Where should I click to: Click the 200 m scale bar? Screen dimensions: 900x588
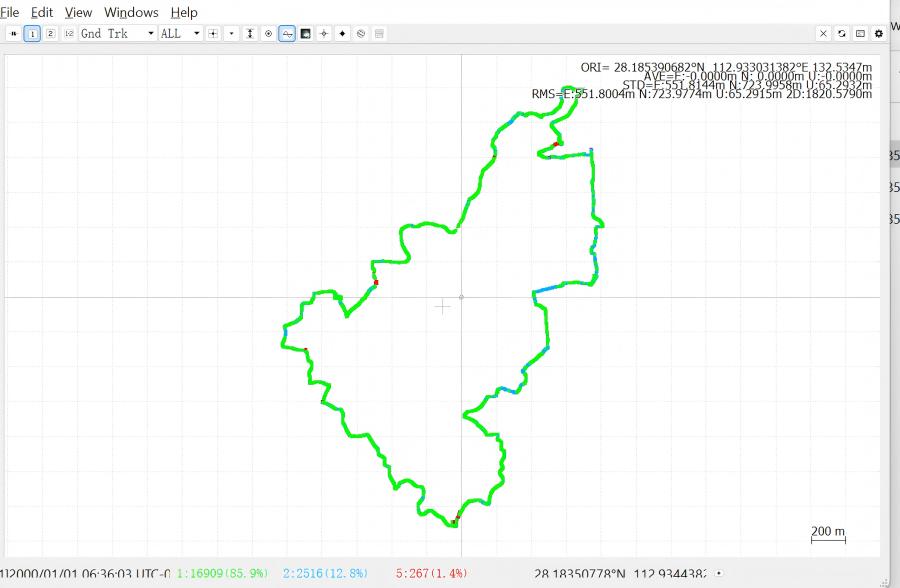[828, 533]
